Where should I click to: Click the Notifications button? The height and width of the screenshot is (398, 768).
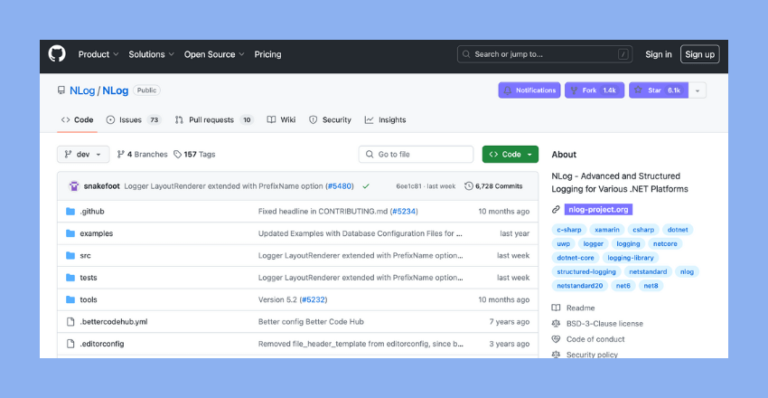pyautogui.click(x=529, y=91)
